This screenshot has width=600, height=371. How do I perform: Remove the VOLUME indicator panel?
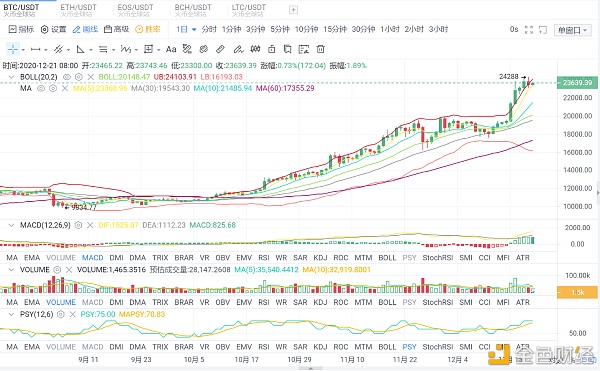click(69, 270)
